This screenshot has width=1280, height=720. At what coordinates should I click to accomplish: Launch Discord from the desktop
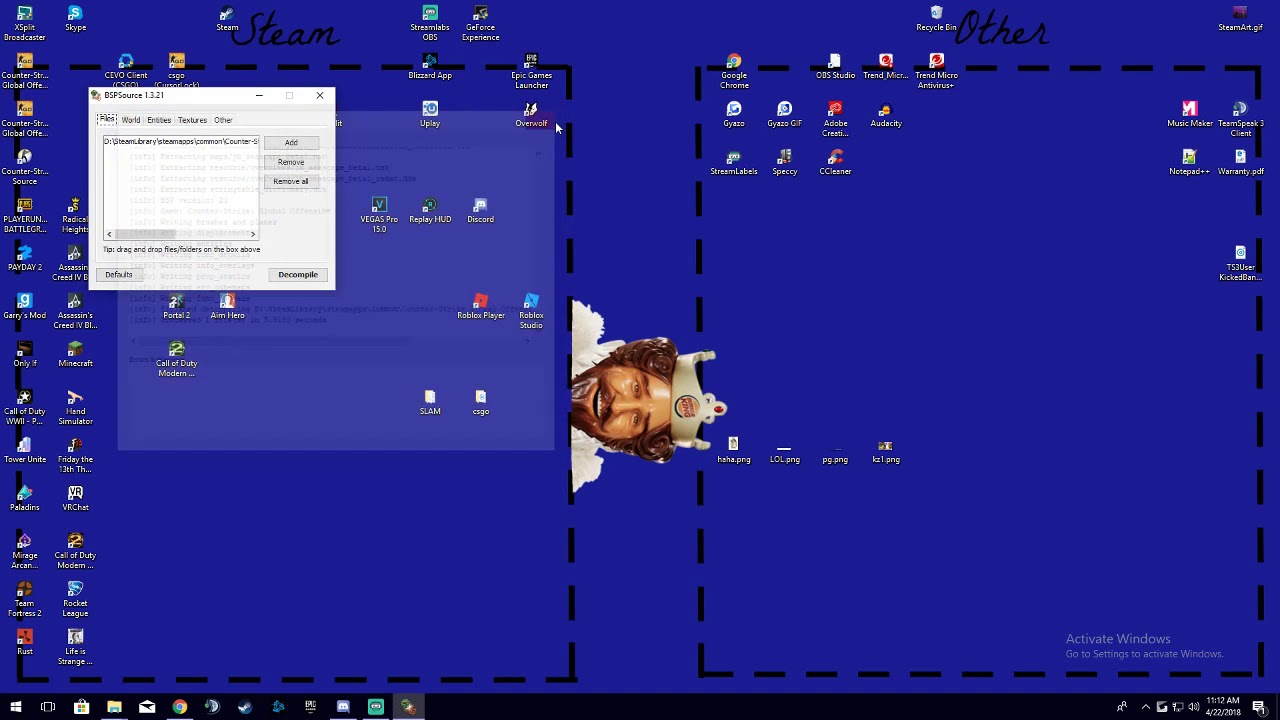point(480,211)
